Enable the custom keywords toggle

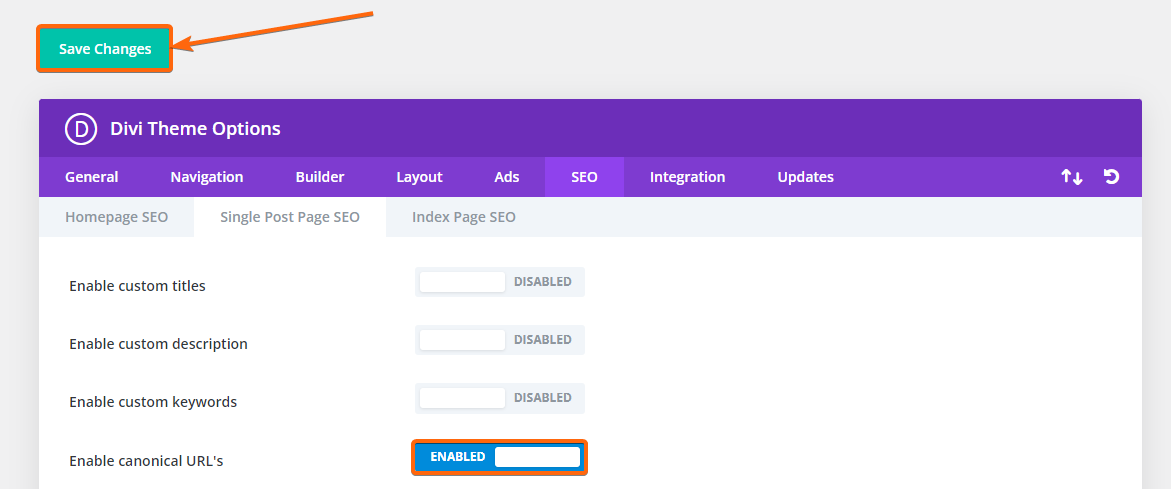coord(500,398)
